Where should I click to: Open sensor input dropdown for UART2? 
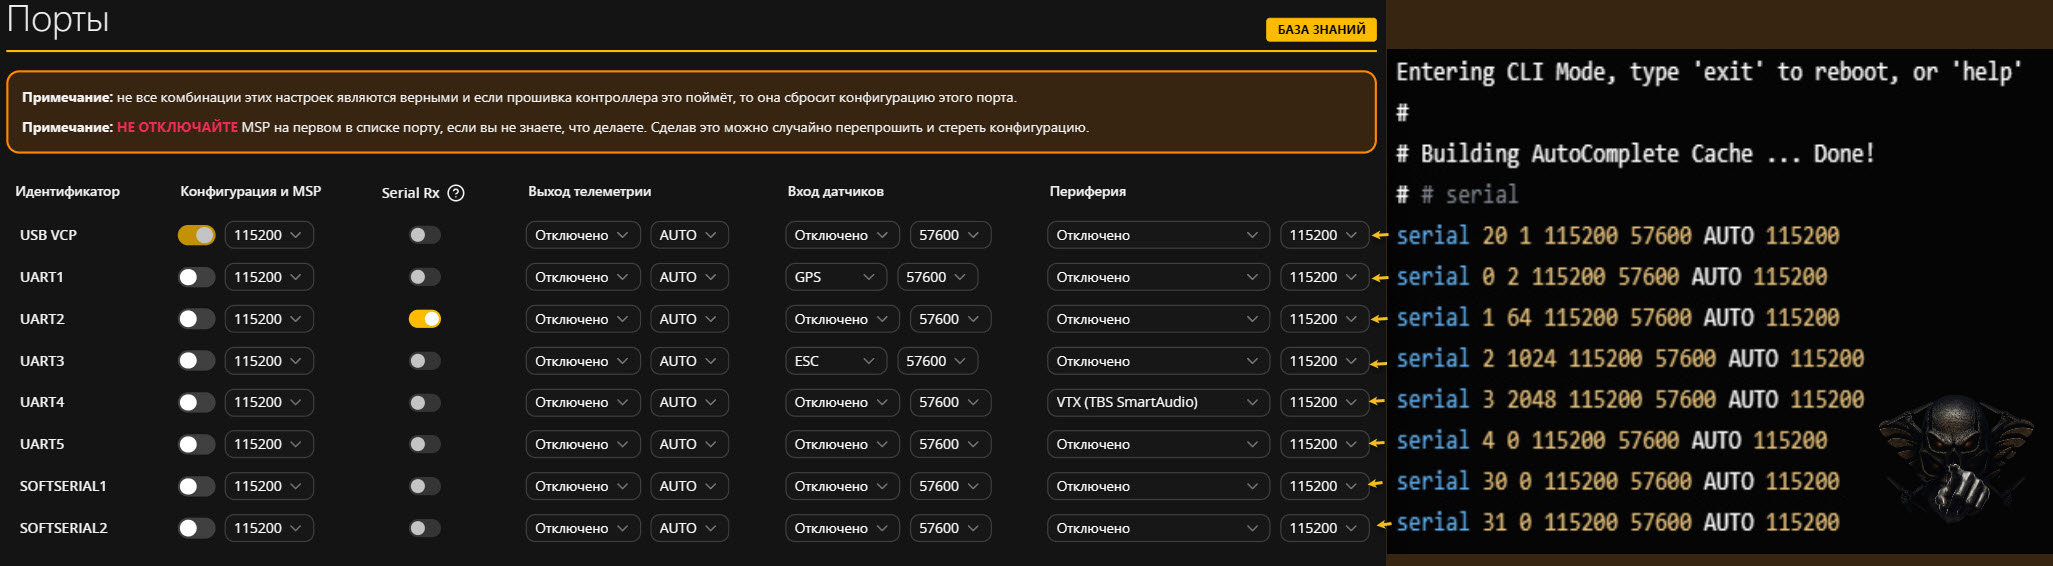click(x=843, y=319)
